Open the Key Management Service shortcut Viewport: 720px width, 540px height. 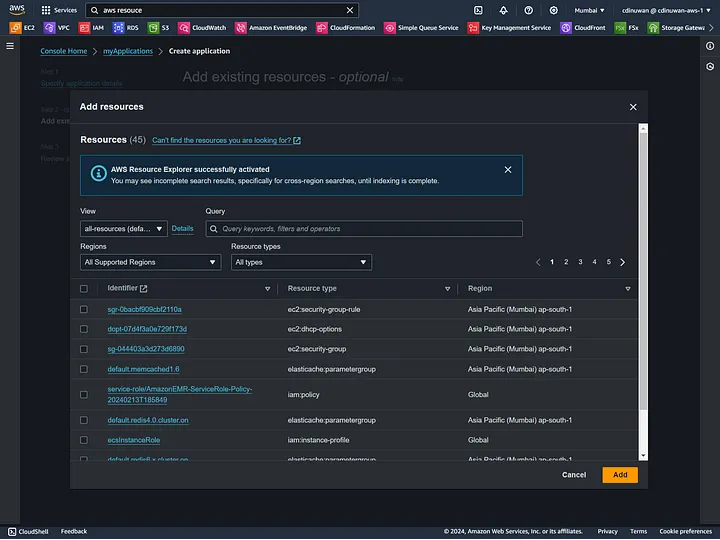click(509, 28)
